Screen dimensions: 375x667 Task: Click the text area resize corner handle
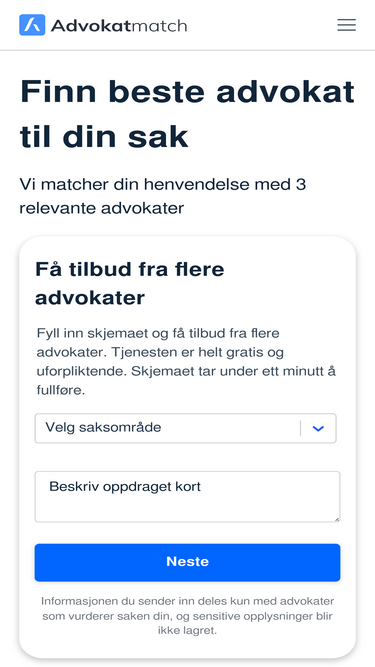click(337, 519)
